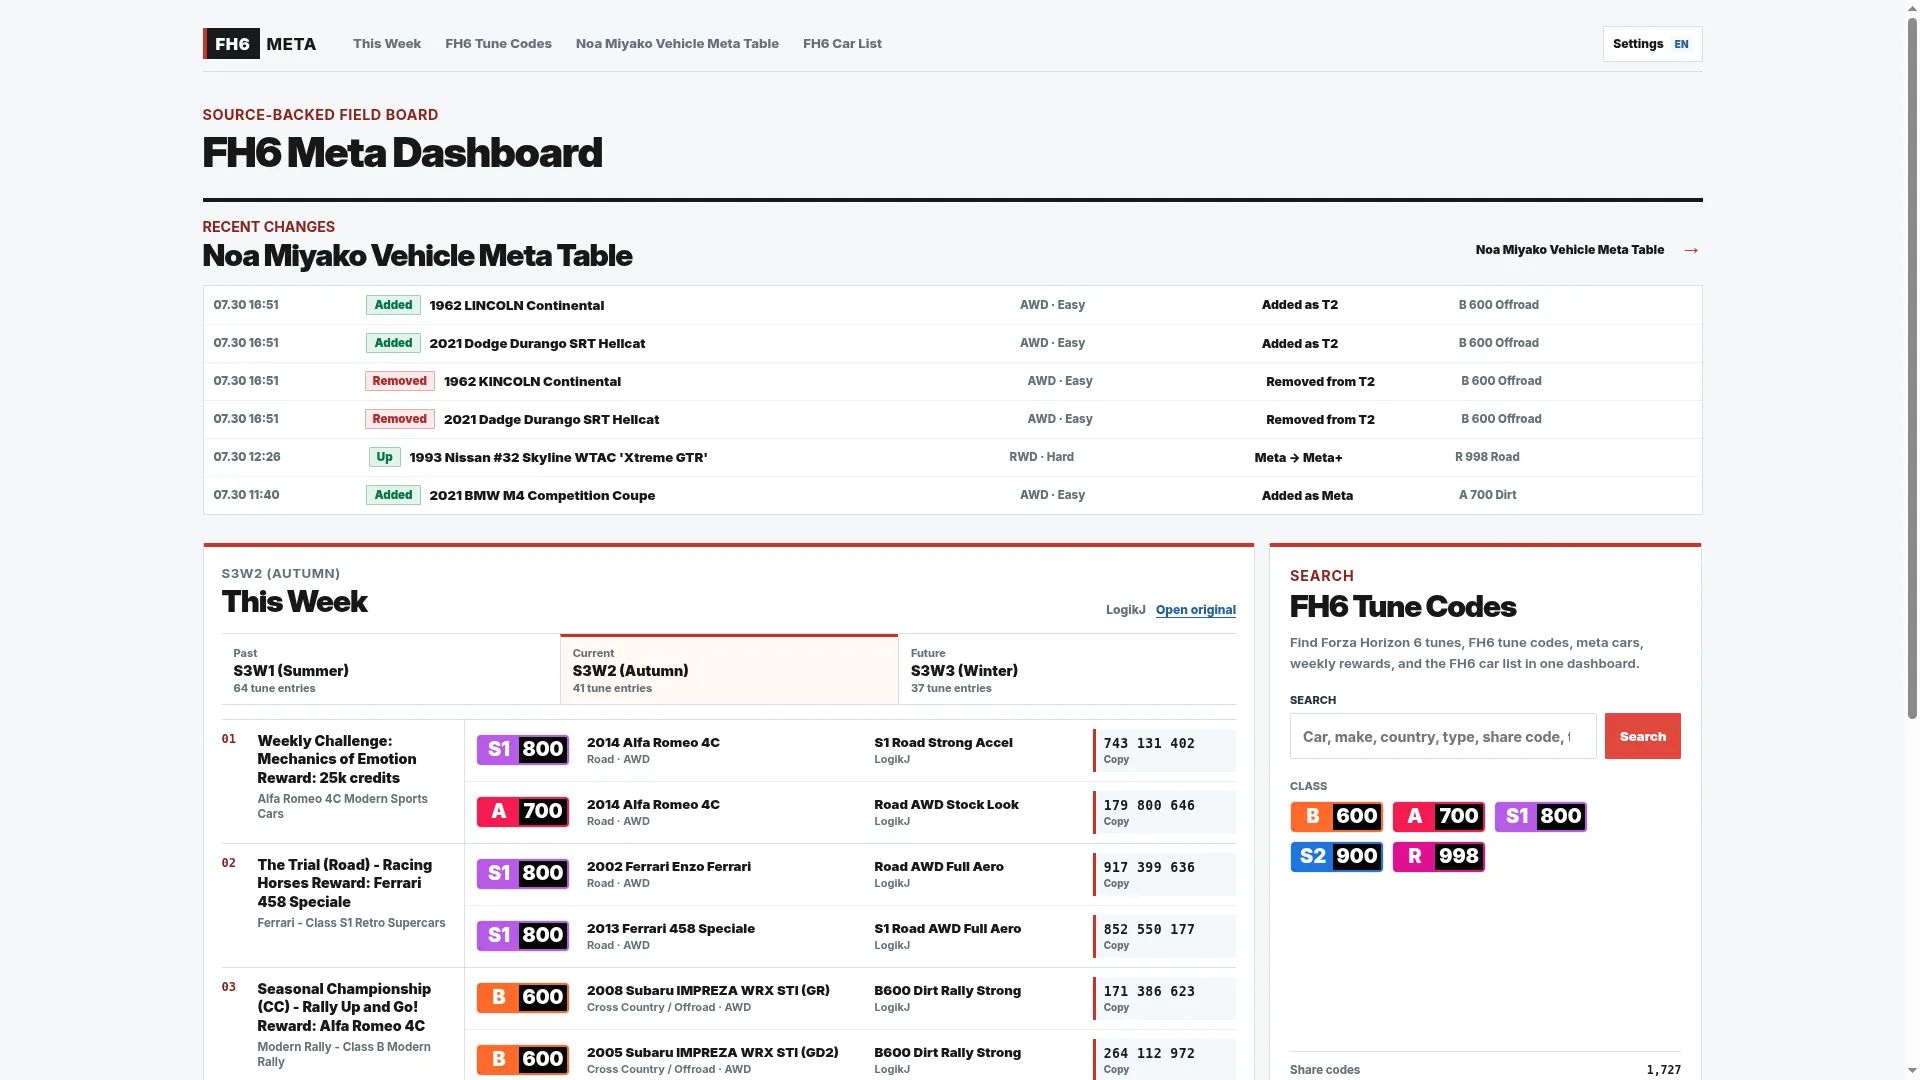Click B 600 badge for 2008 Subaru IMPREZA (GR)
This screenshot has height=1080, width=1920.
click(523, 998)
